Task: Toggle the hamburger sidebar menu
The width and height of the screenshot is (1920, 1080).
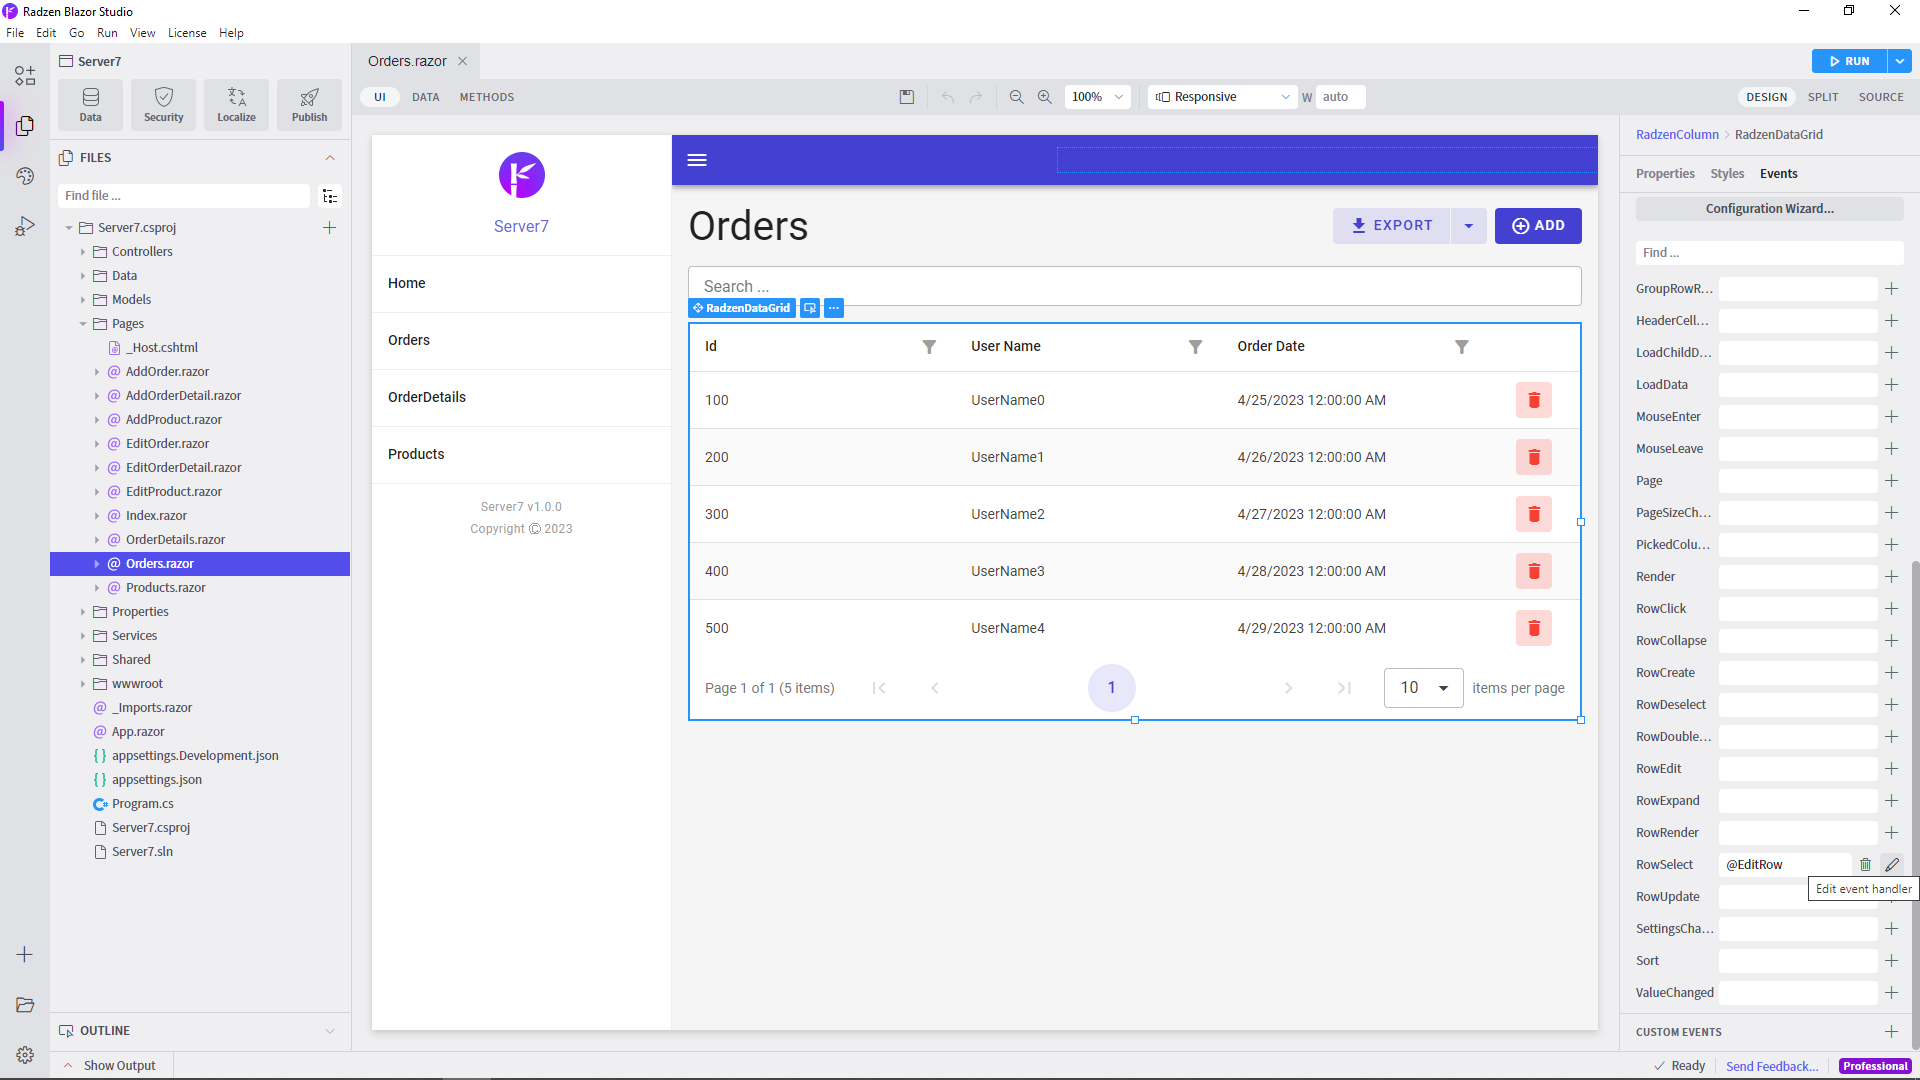Action: point(697,160)
